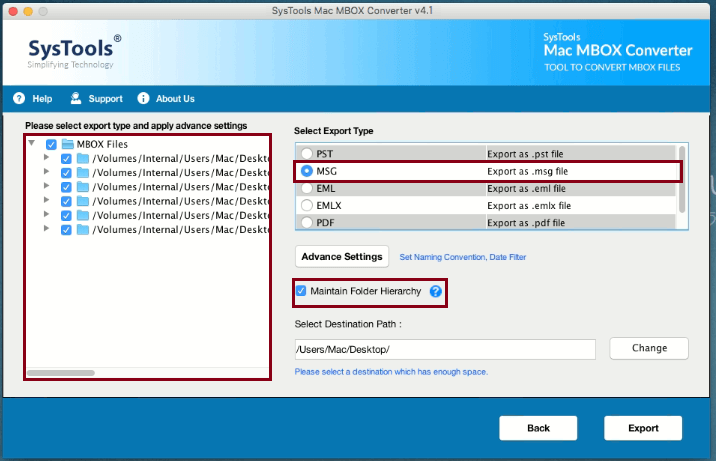Expand the last /Volumes folder node
716x461 pixels.
[46, 228]
